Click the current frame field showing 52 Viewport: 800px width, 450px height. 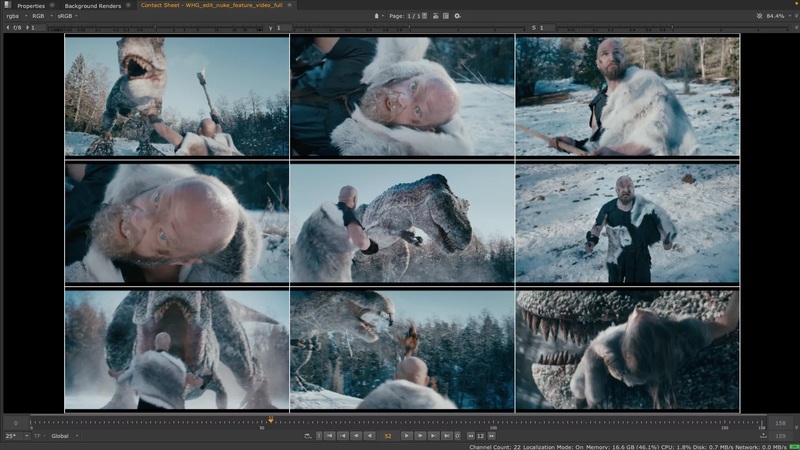[387, 436]
